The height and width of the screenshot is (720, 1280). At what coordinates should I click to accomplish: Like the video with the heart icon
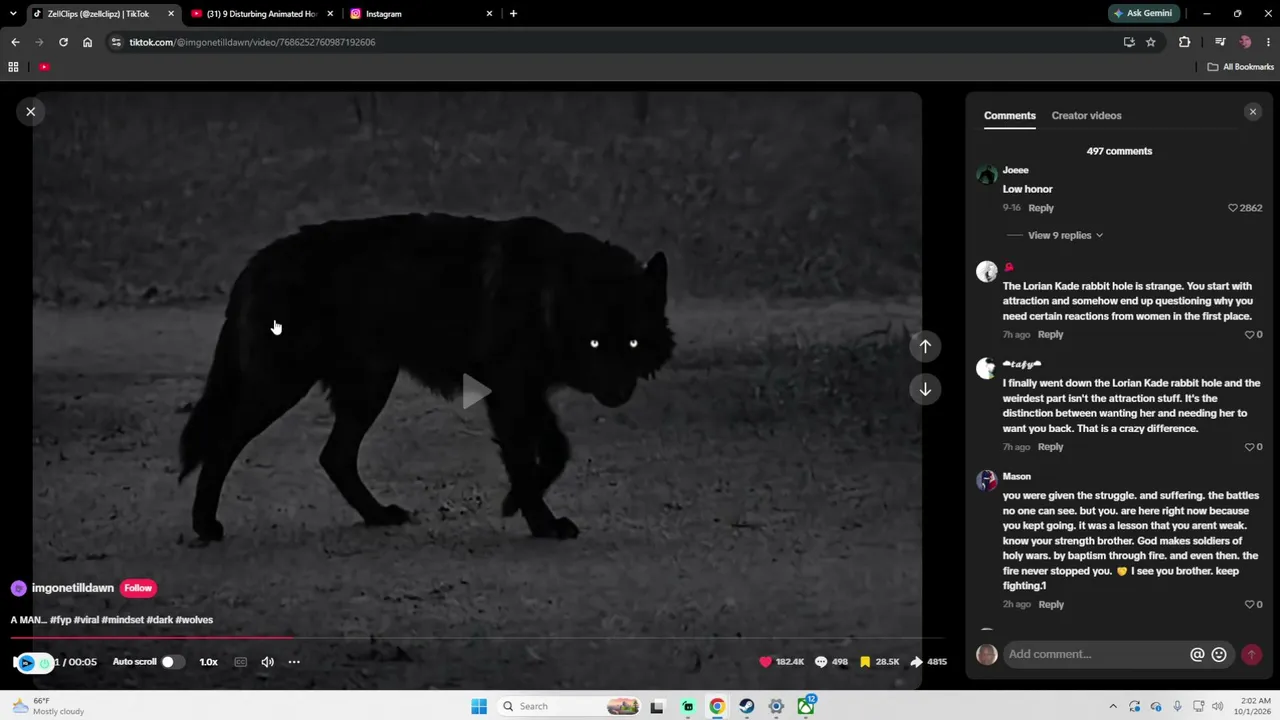pos(766,662)
